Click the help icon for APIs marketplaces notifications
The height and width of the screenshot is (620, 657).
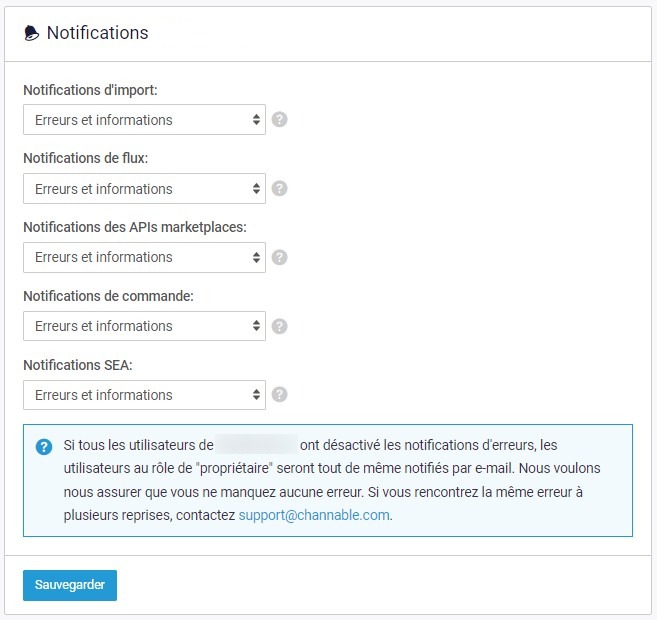pos(279,257)
